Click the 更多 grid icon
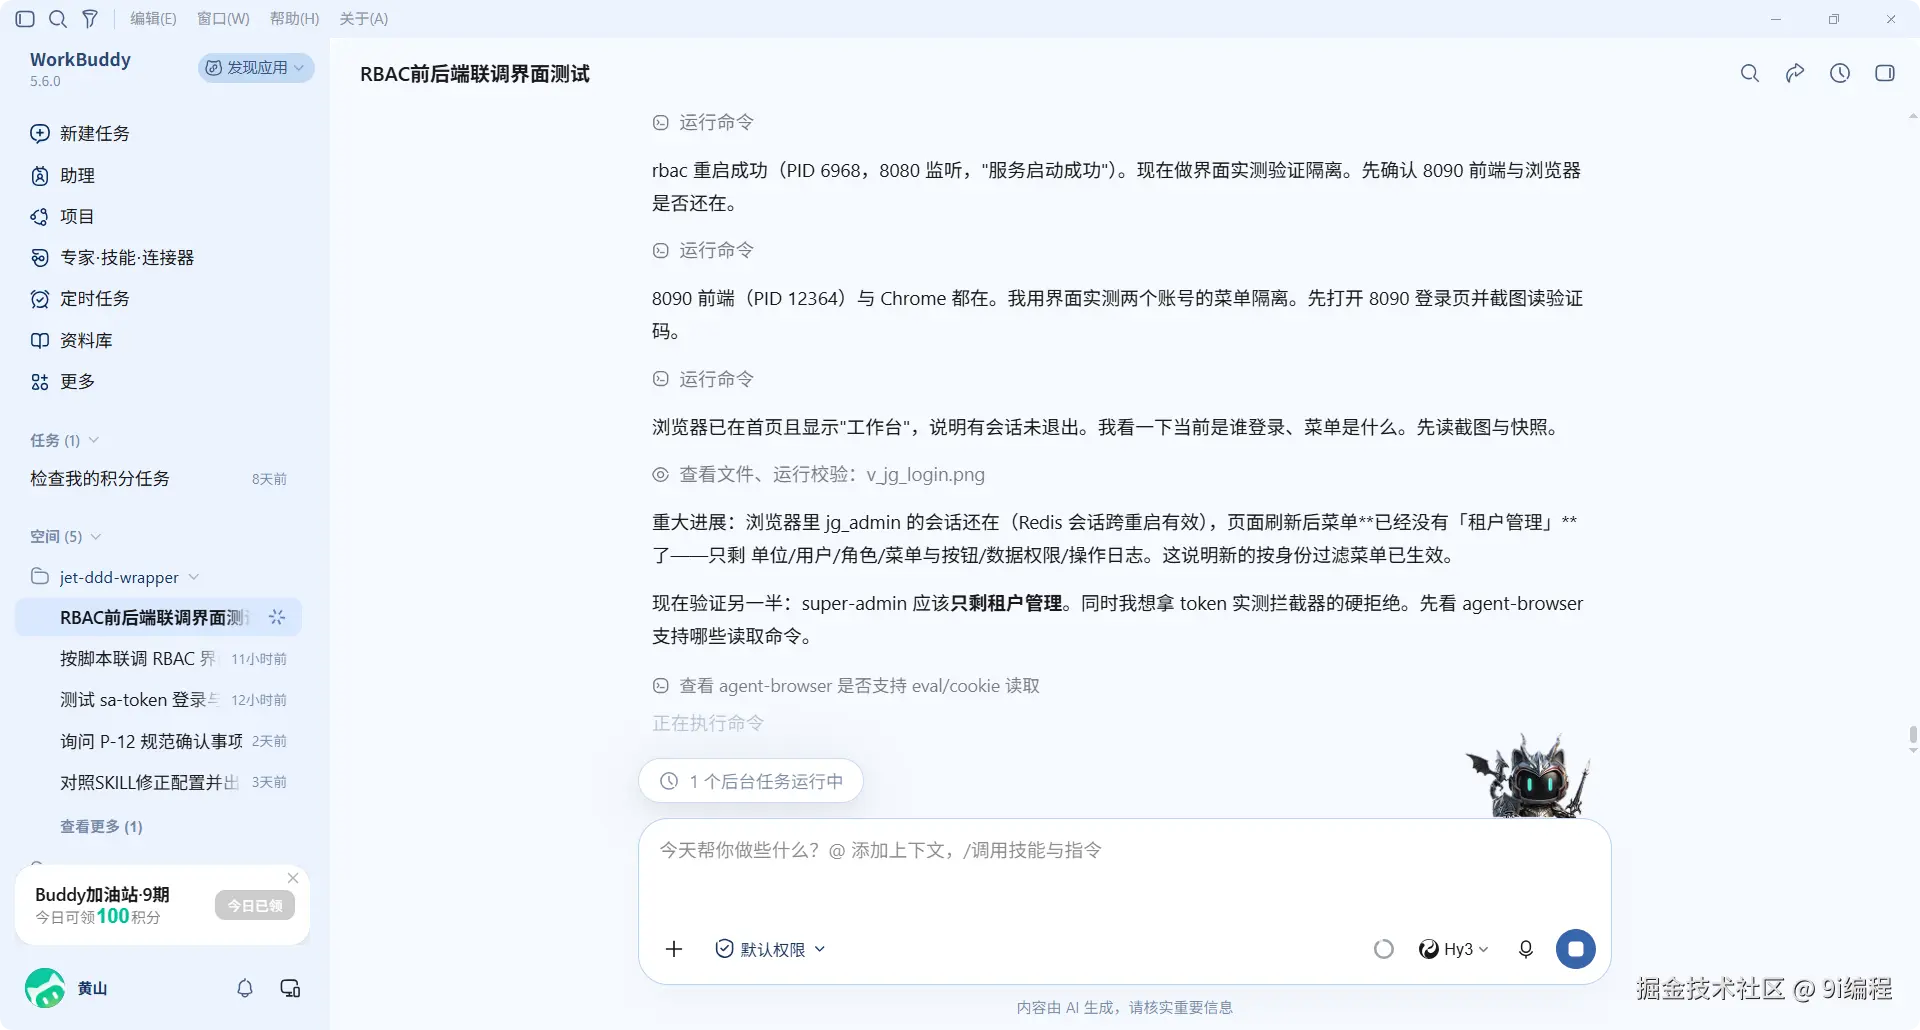Screen dimensions: 1920x1030 [x=40, y=382]
